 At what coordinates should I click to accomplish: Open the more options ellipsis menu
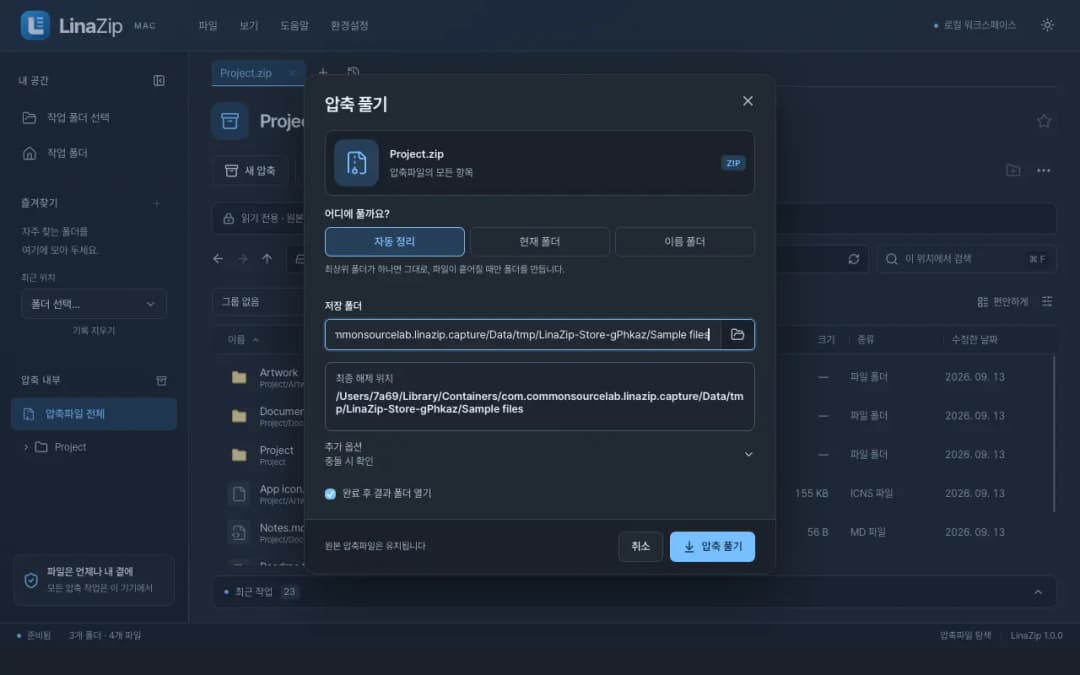[1043, 170]
